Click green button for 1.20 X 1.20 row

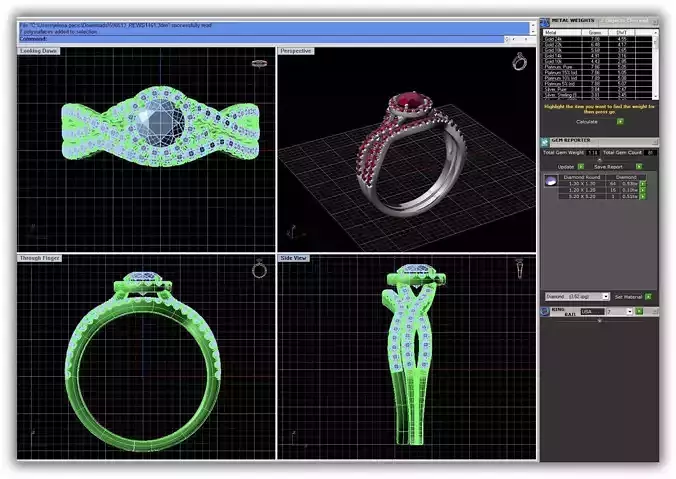coord(643,190)
